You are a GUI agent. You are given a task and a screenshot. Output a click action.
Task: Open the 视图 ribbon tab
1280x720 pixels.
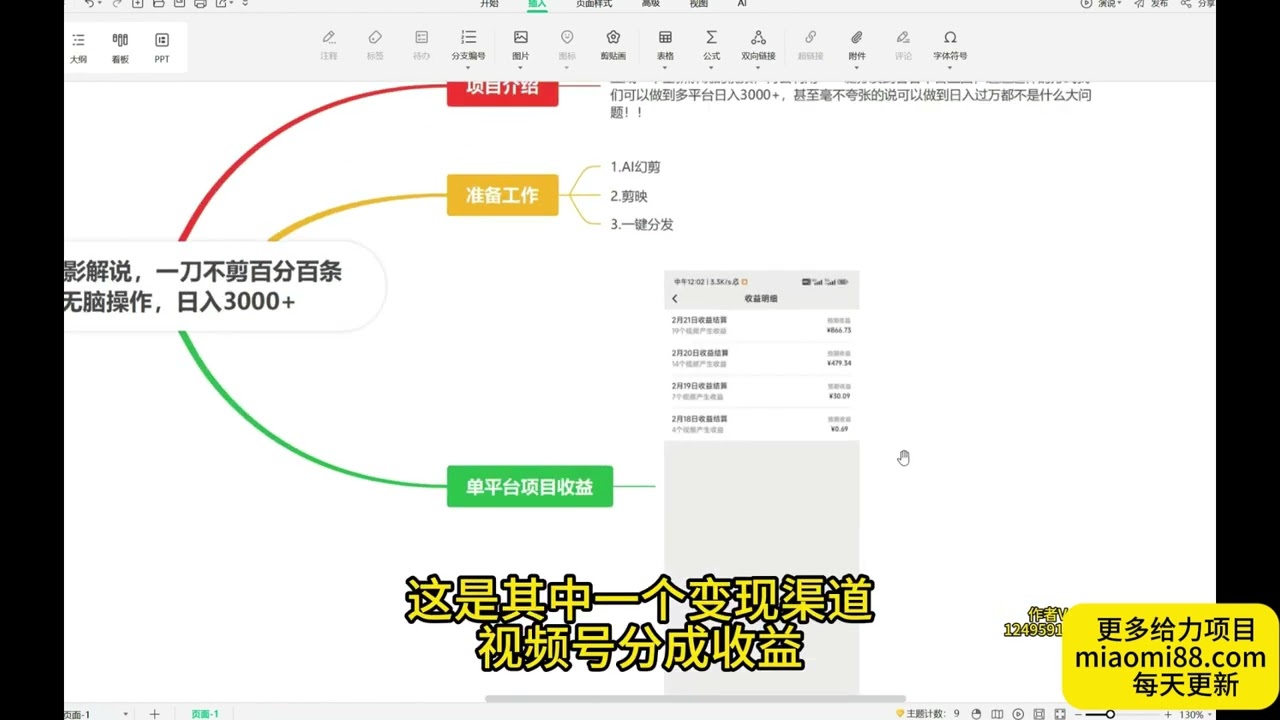pyautogui.click(x=699, y=4)
